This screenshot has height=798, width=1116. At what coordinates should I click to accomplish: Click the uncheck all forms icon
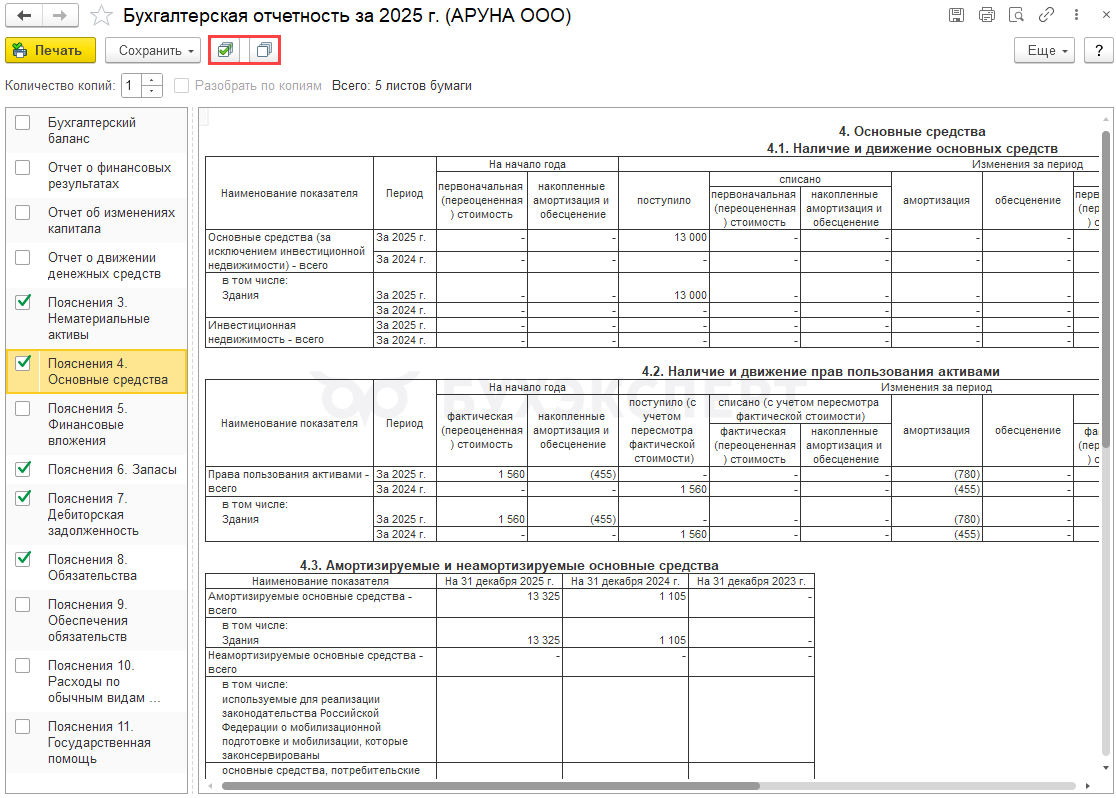click(x=263, y=50)
